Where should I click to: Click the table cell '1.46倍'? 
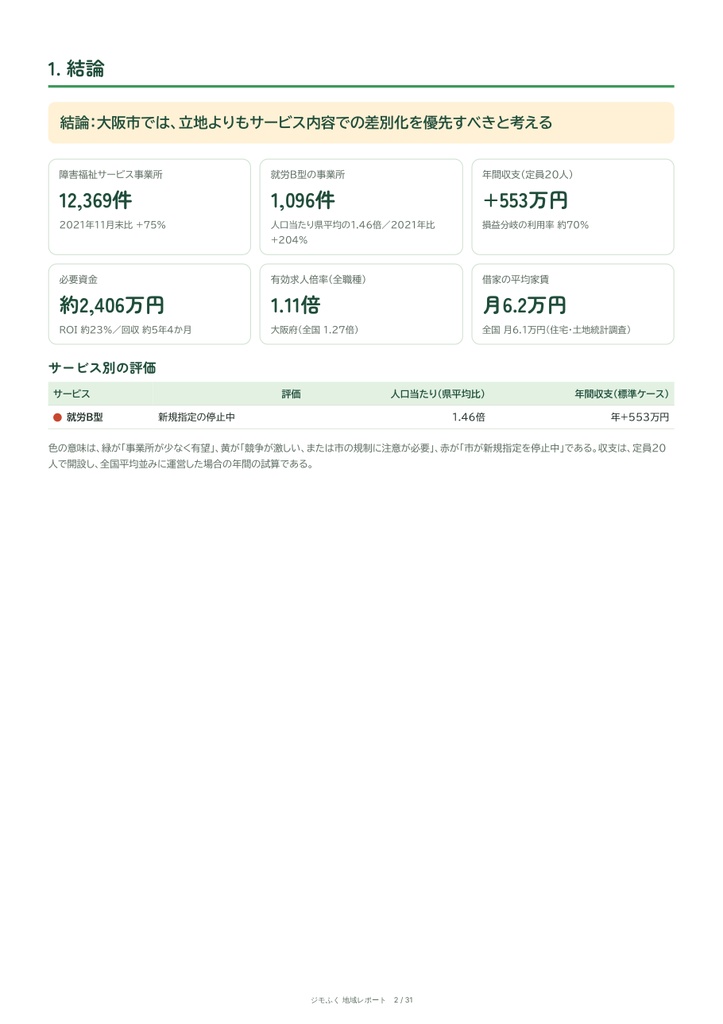[468, 417]
